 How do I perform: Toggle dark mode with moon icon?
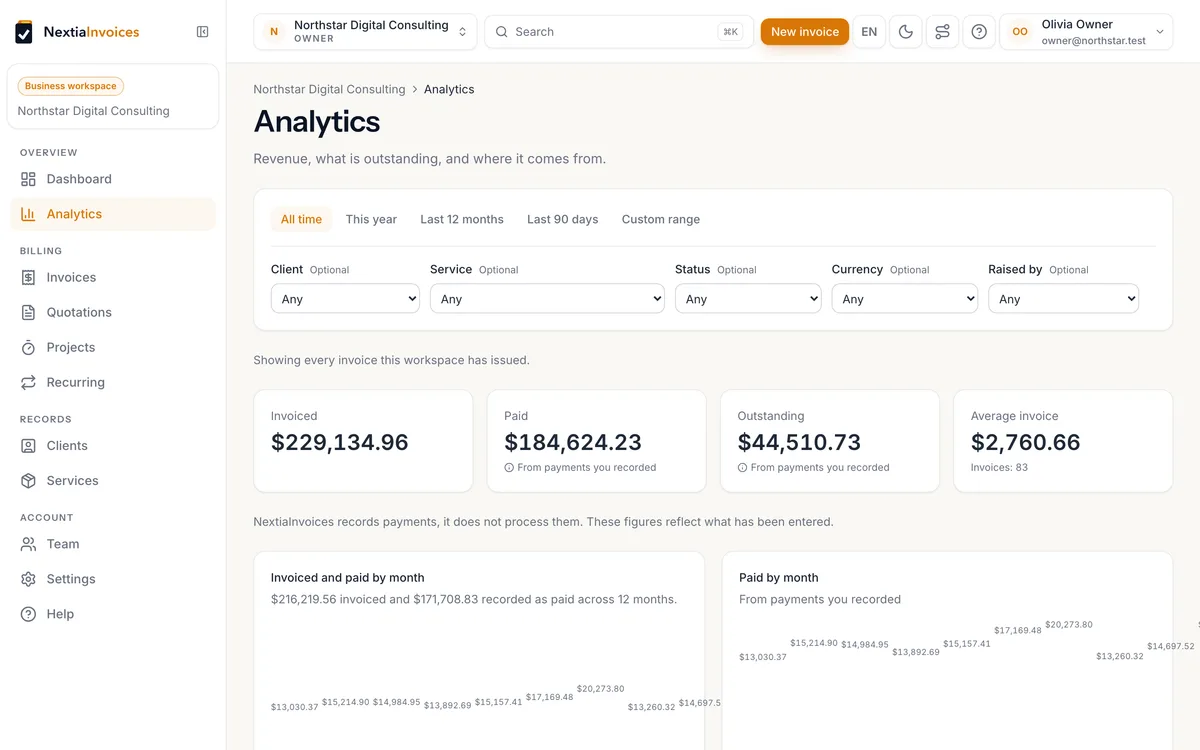[906, 32]
